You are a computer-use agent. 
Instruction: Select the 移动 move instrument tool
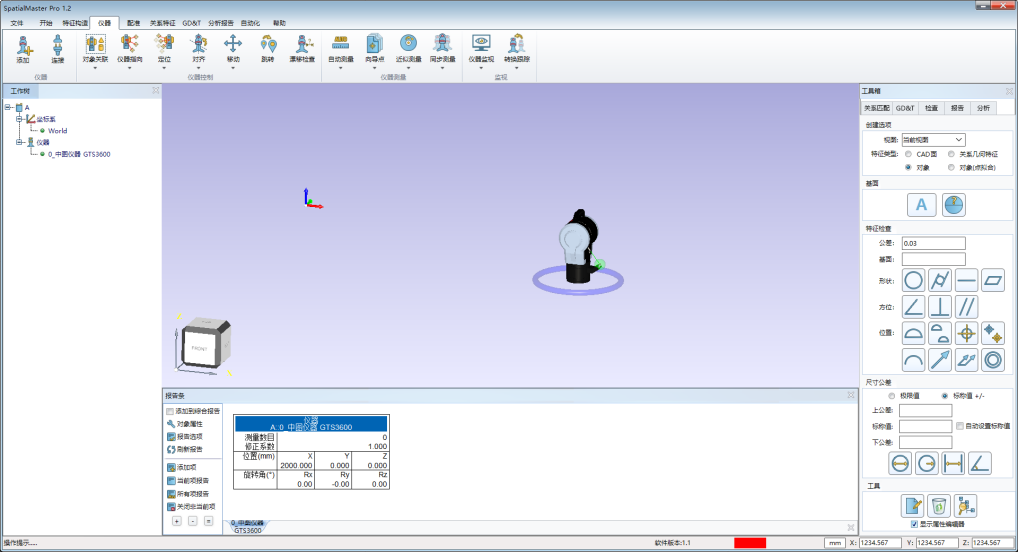233,47
